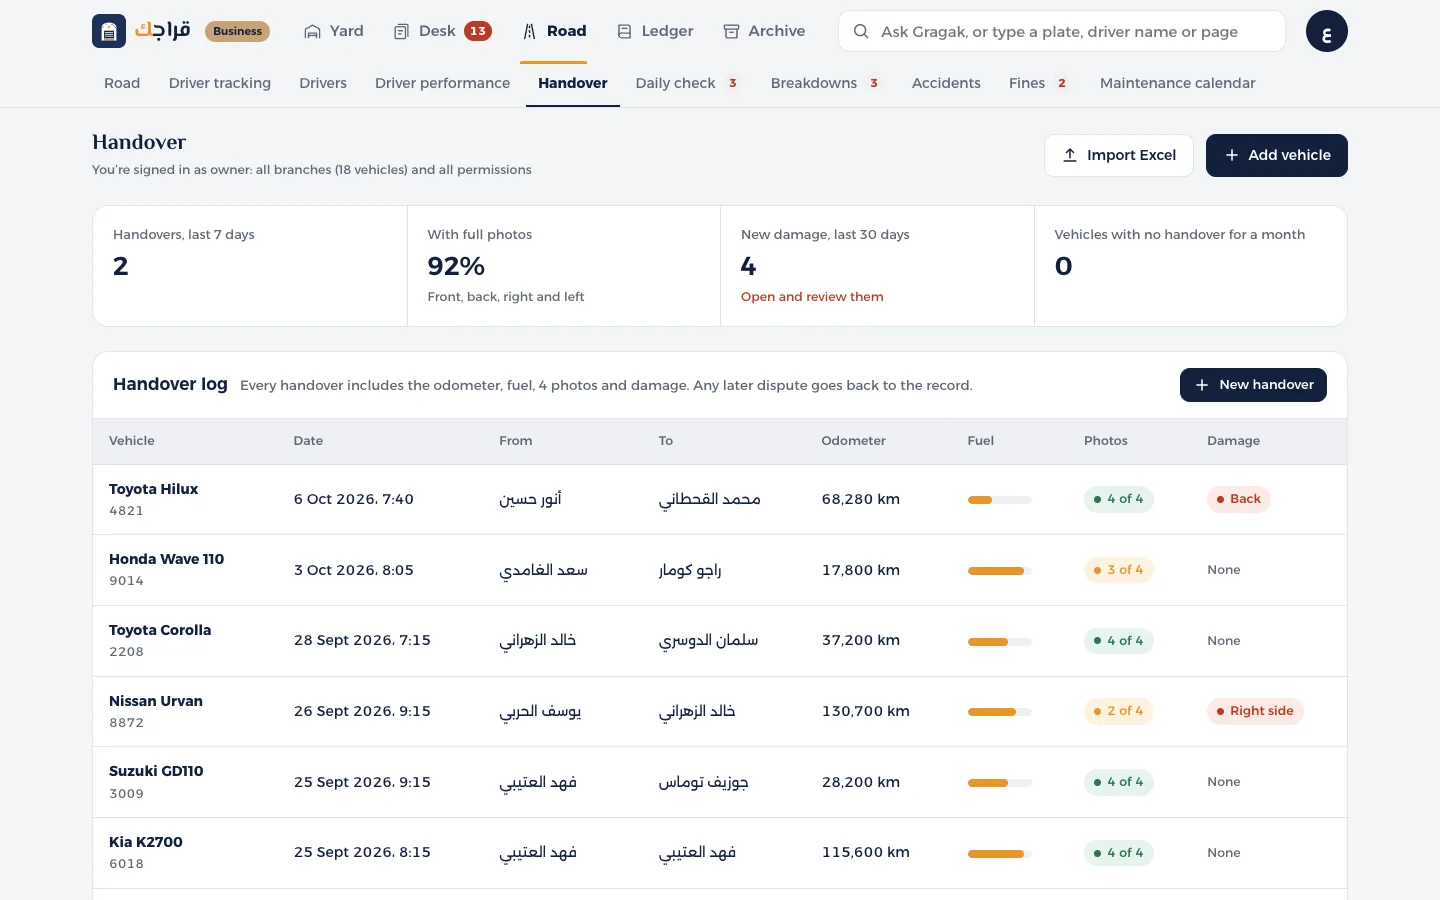Open the Toyota Hilux handover row
The width and height of the screenshot is (1440, 900).
(720, 500)
